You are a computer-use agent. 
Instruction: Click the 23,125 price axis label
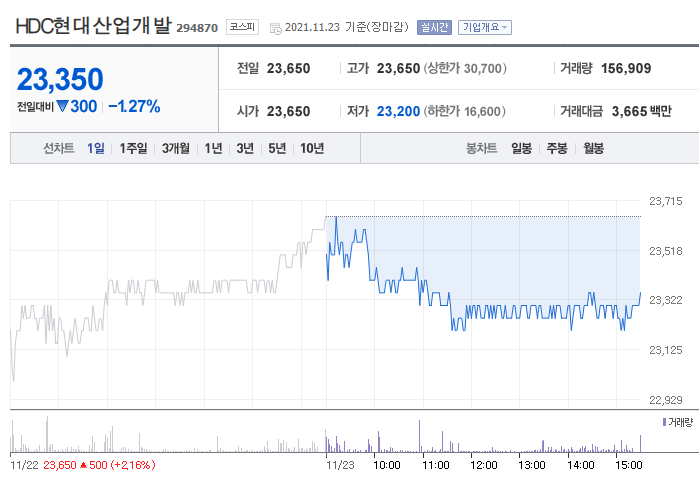pos(666,350)
